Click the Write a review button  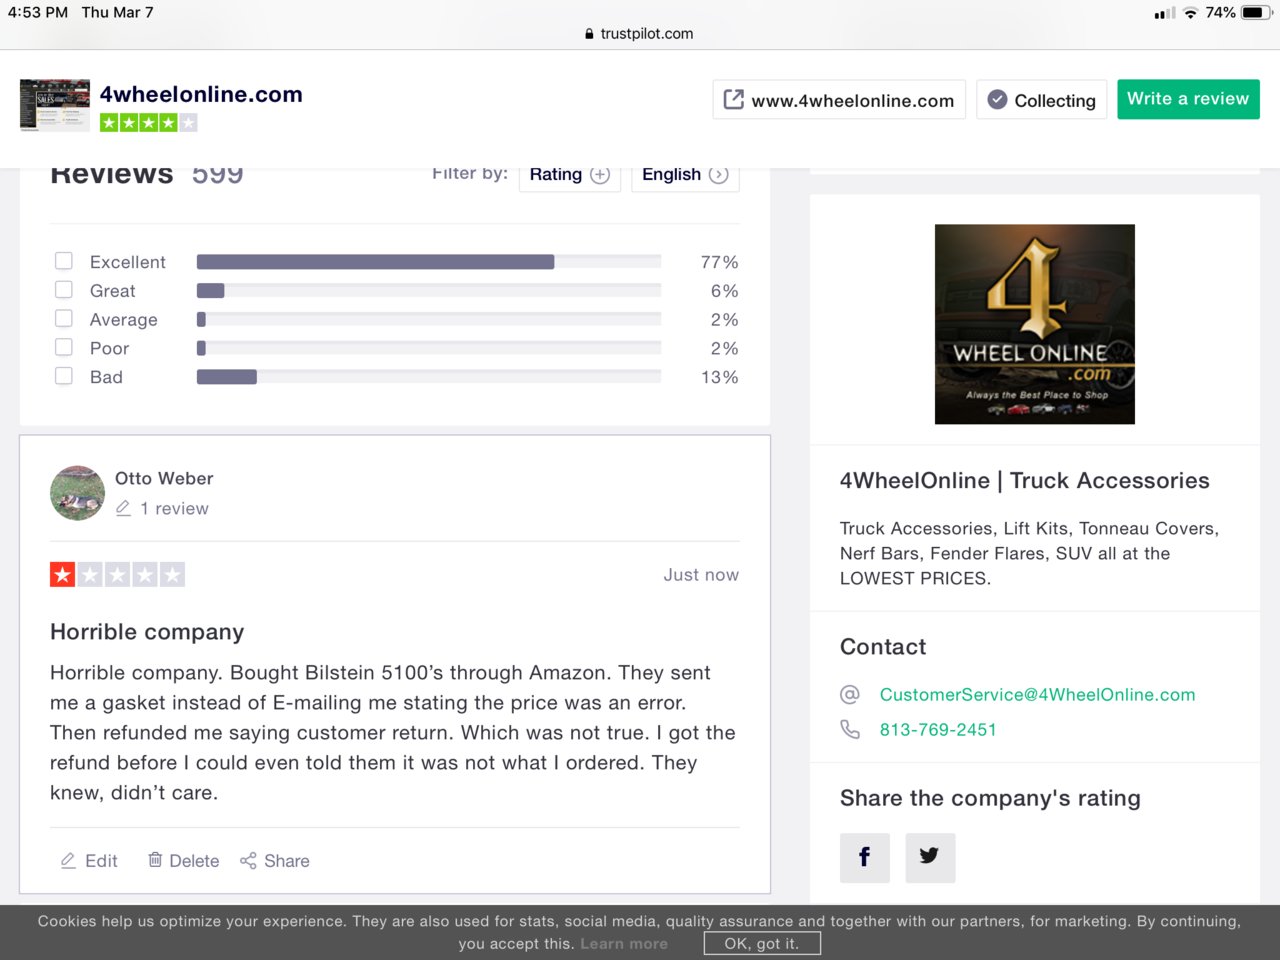point(1188,99)
